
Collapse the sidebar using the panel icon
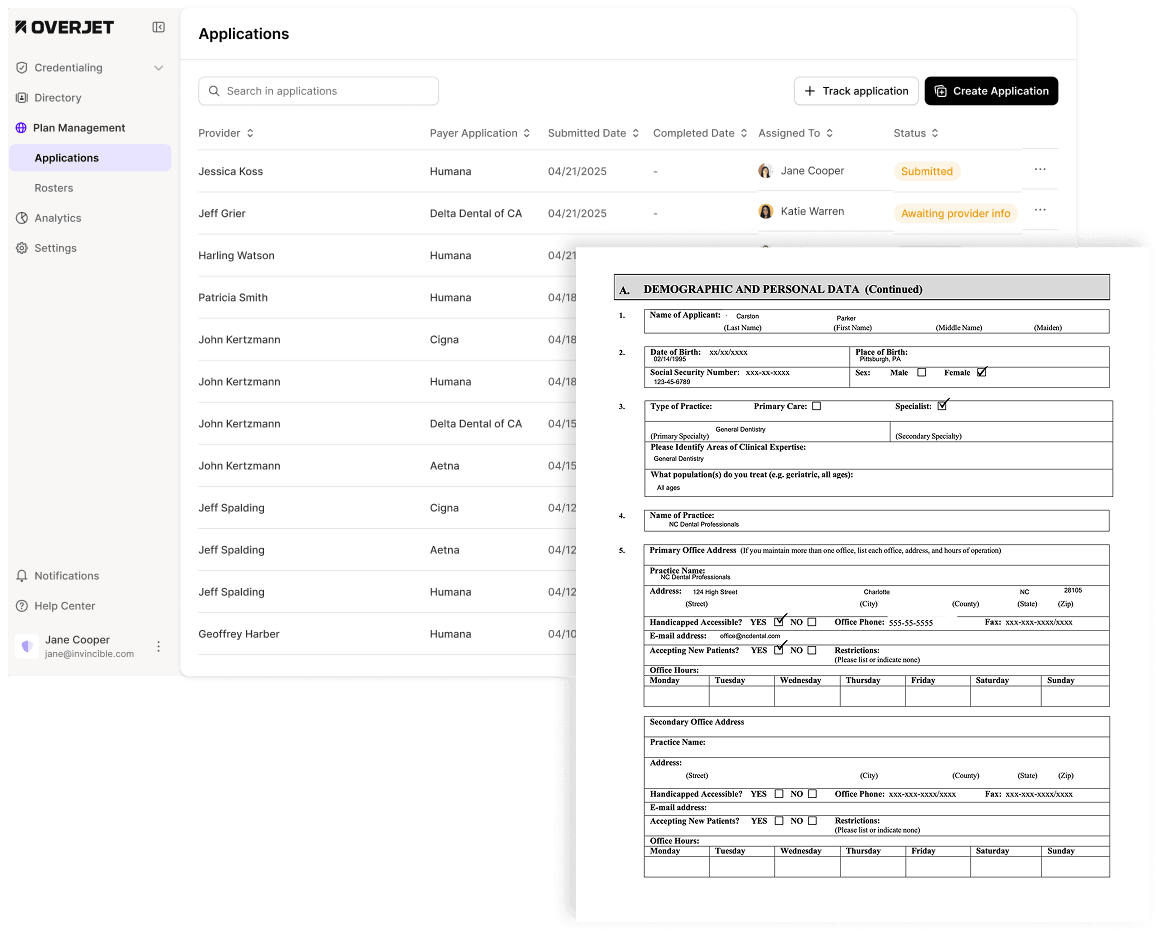(x=158, y=28)
